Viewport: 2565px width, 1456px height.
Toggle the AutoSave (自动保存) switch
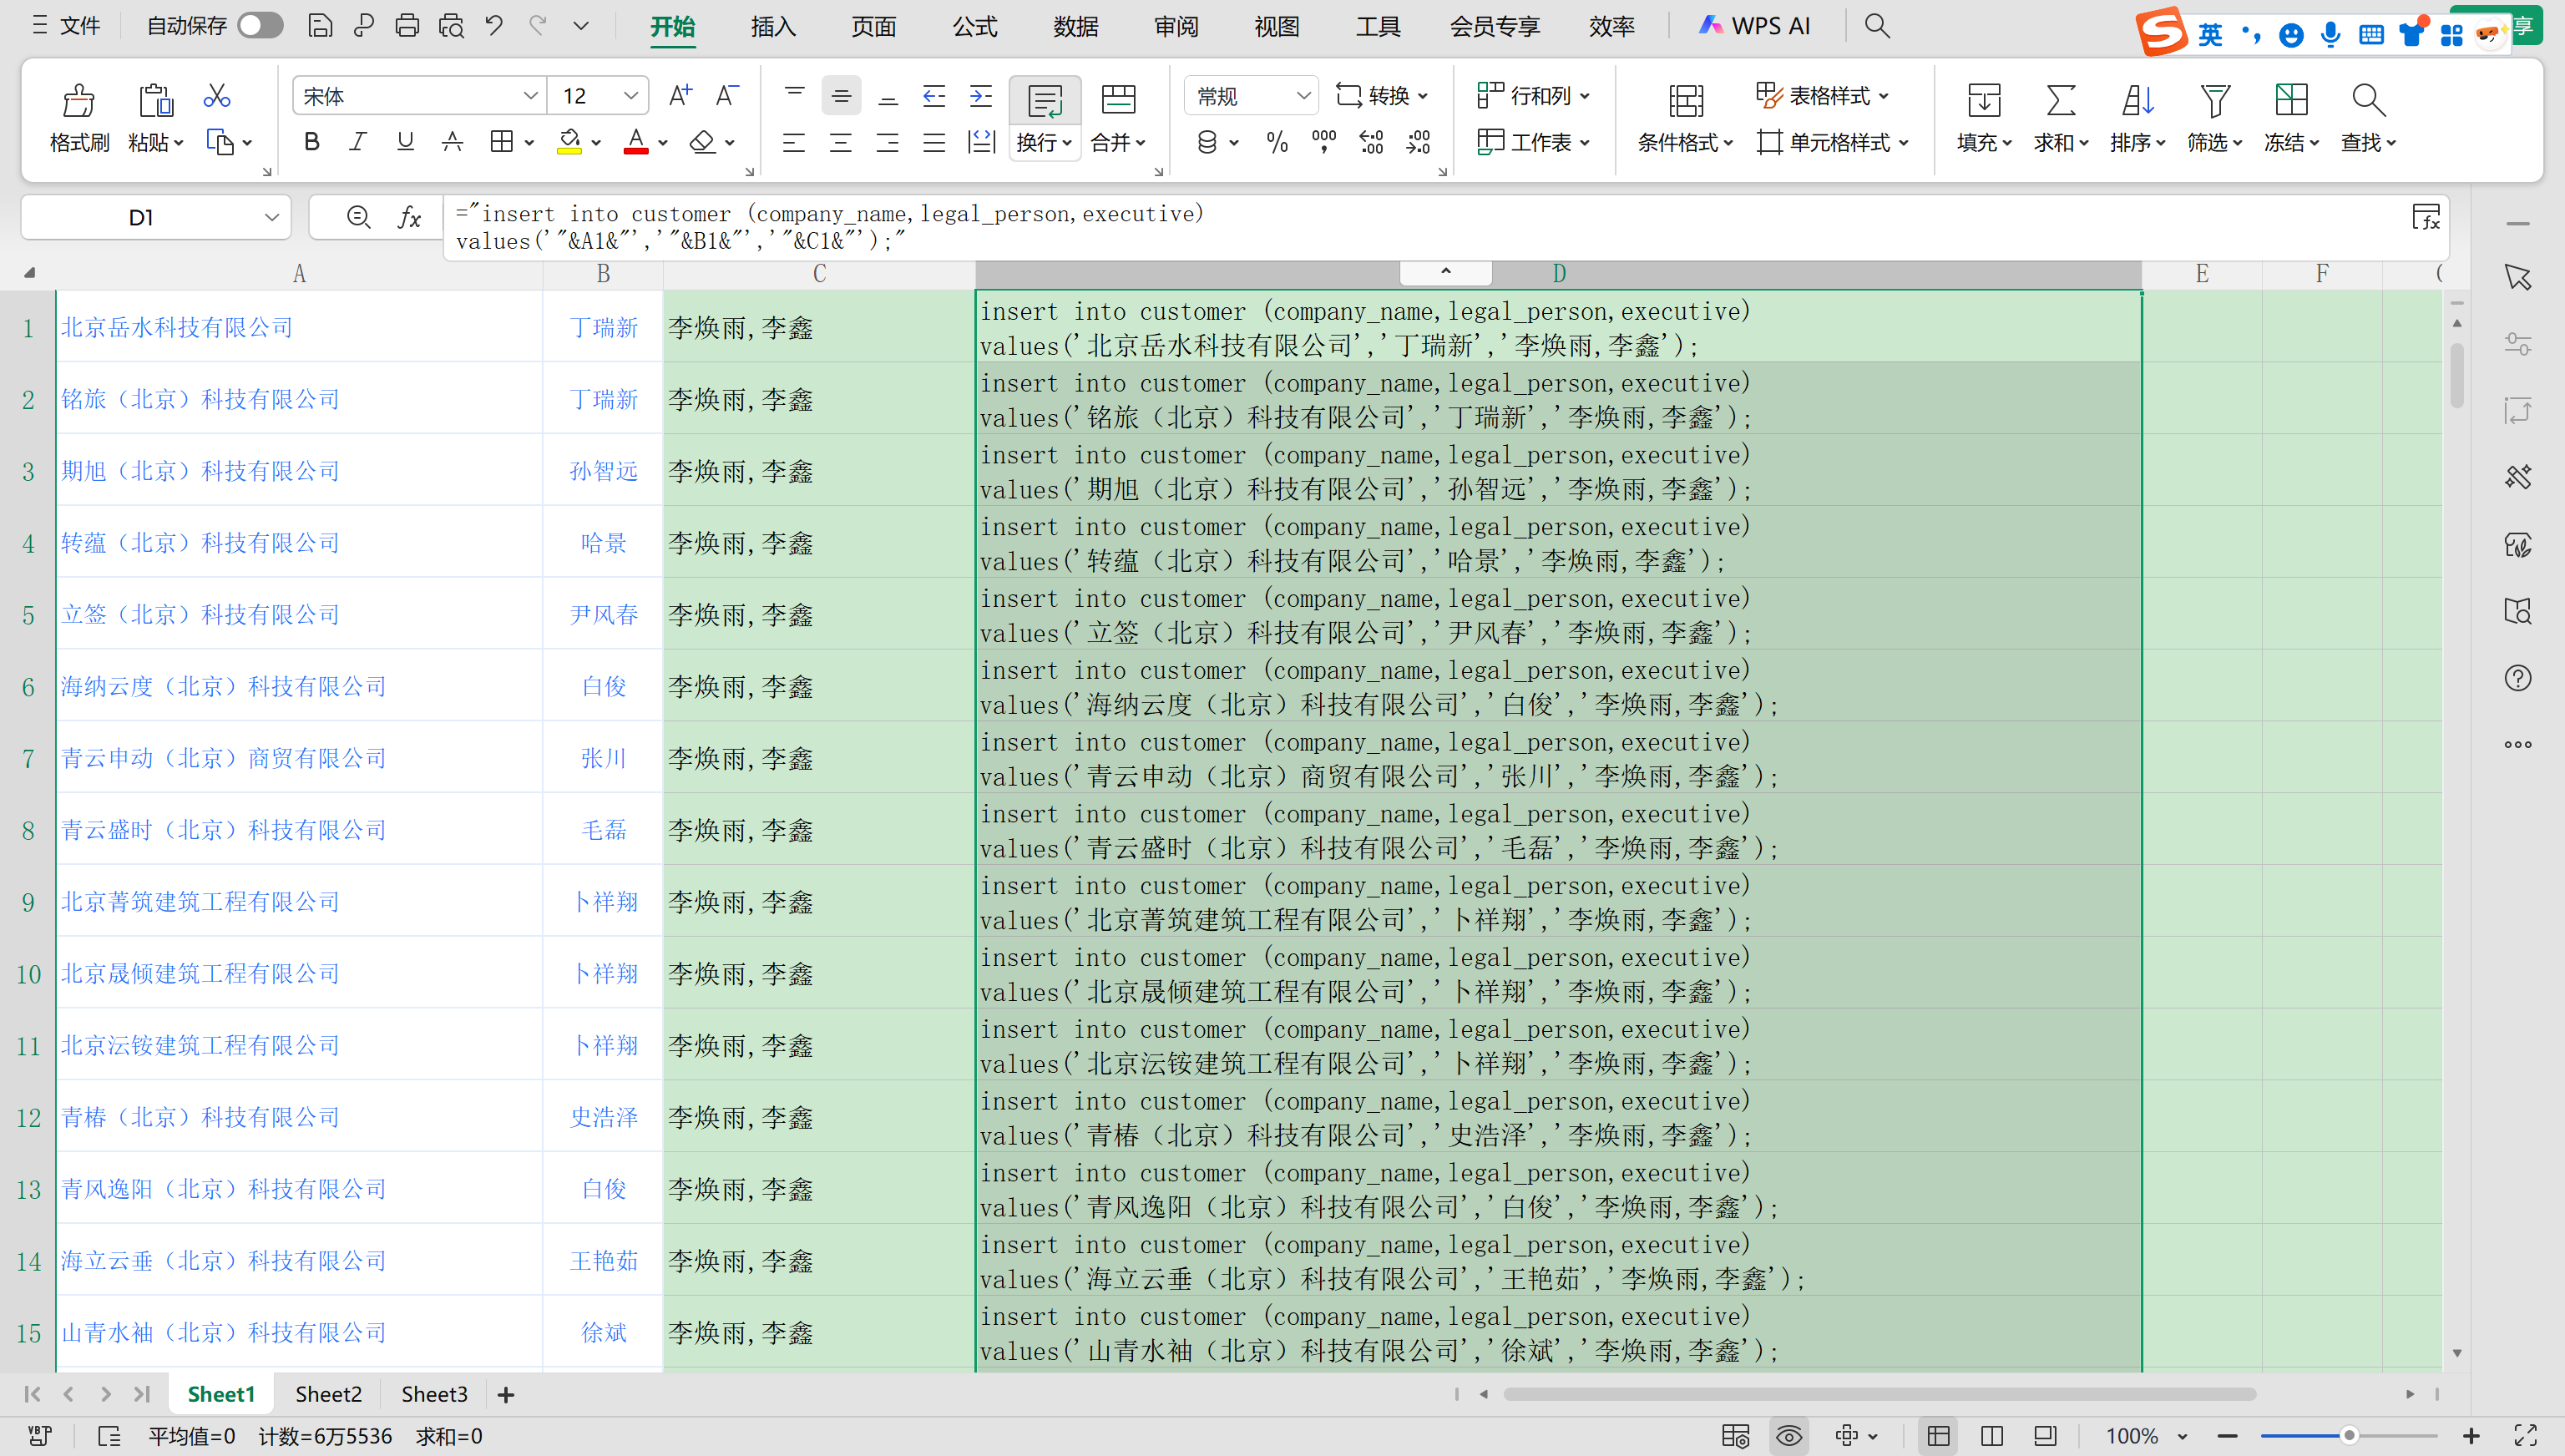point(260,26)
